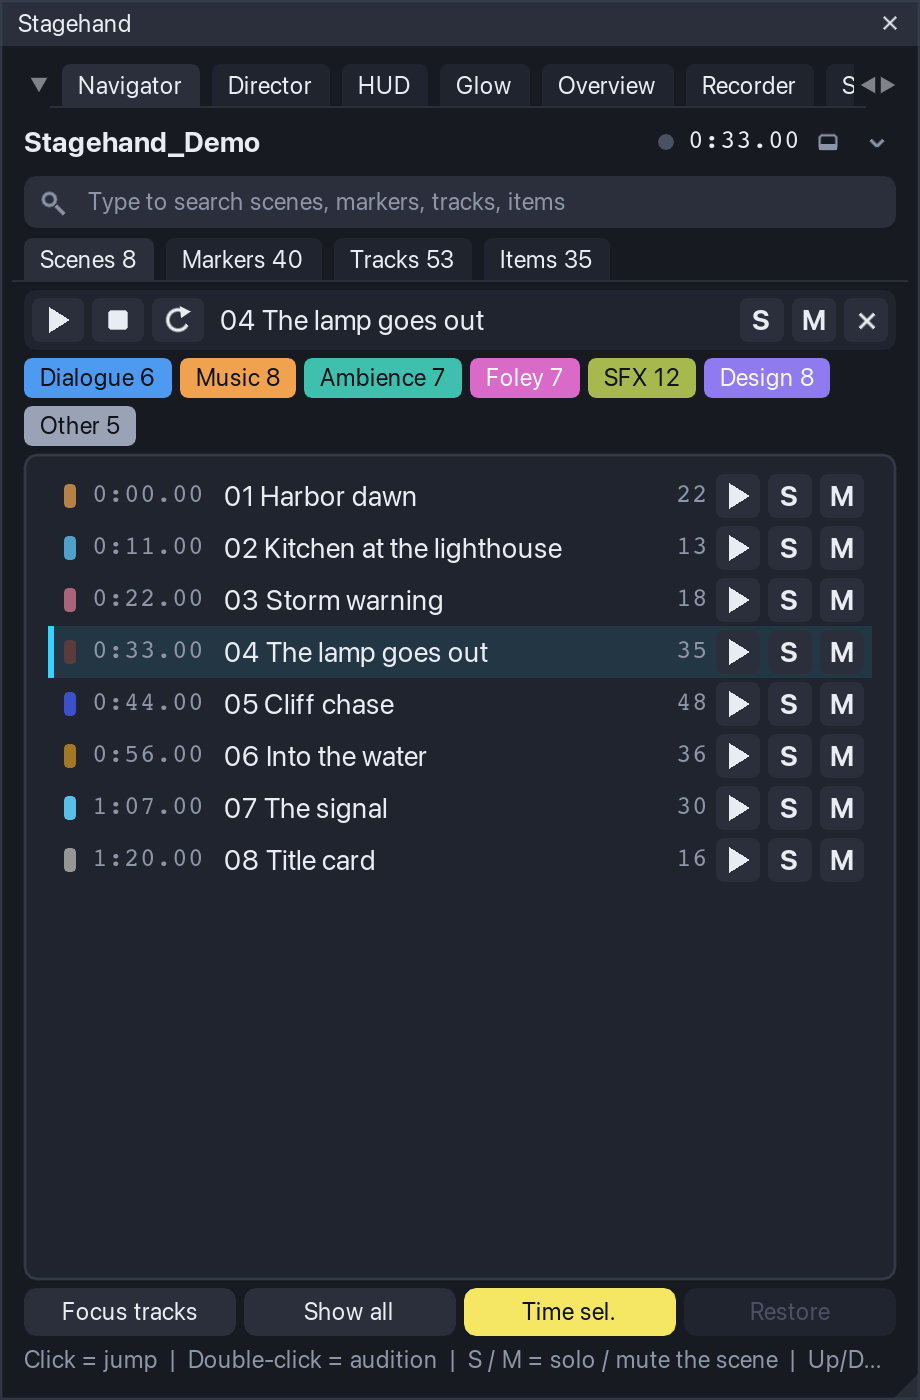Click the Show all button
Viewport: 920px width, 1400px height.
[350, 1312]
